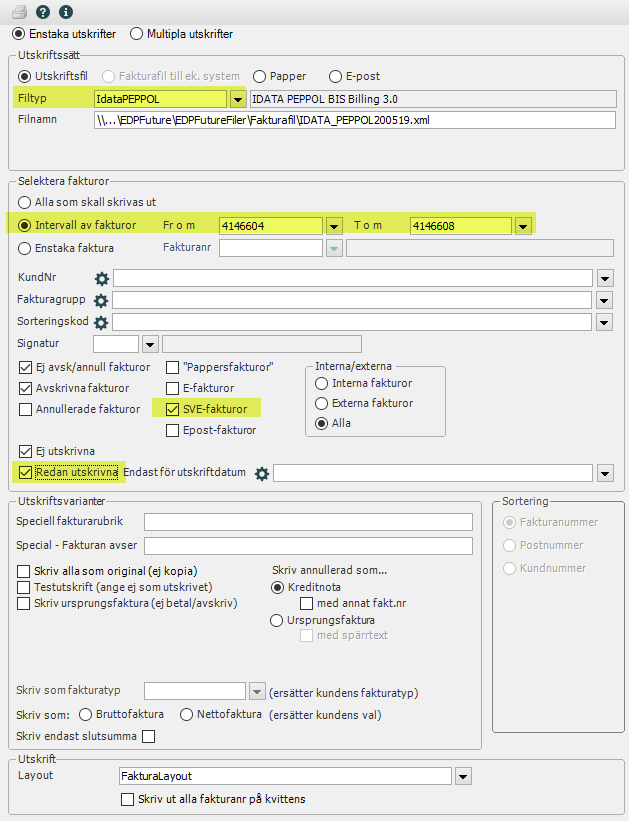Viewport: 629px width, 821px height.
Task: Click the Signatur input field
Action: pyautogui.click(x=116, y=344)
